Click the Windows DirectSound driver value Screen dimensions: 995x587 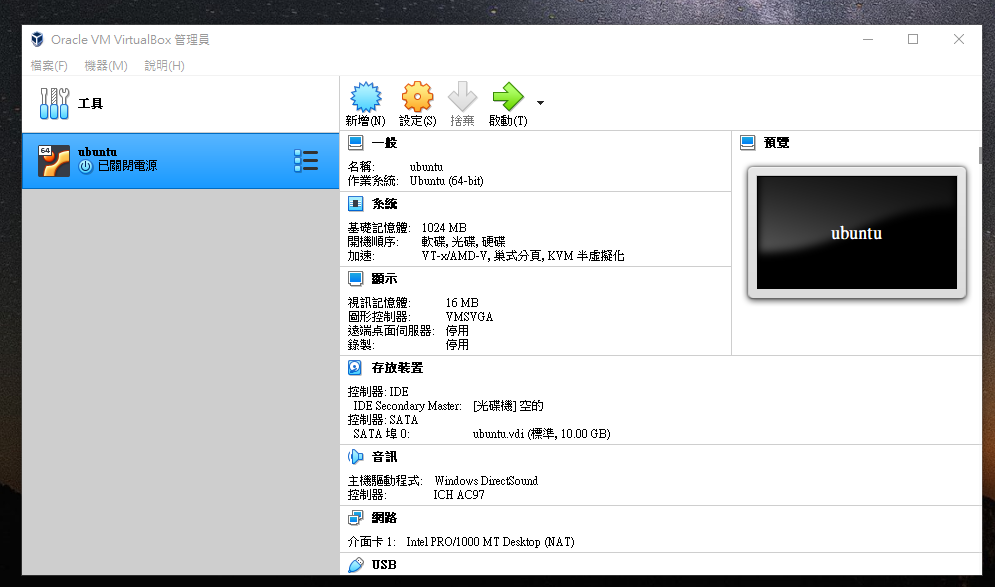[486, 480]
